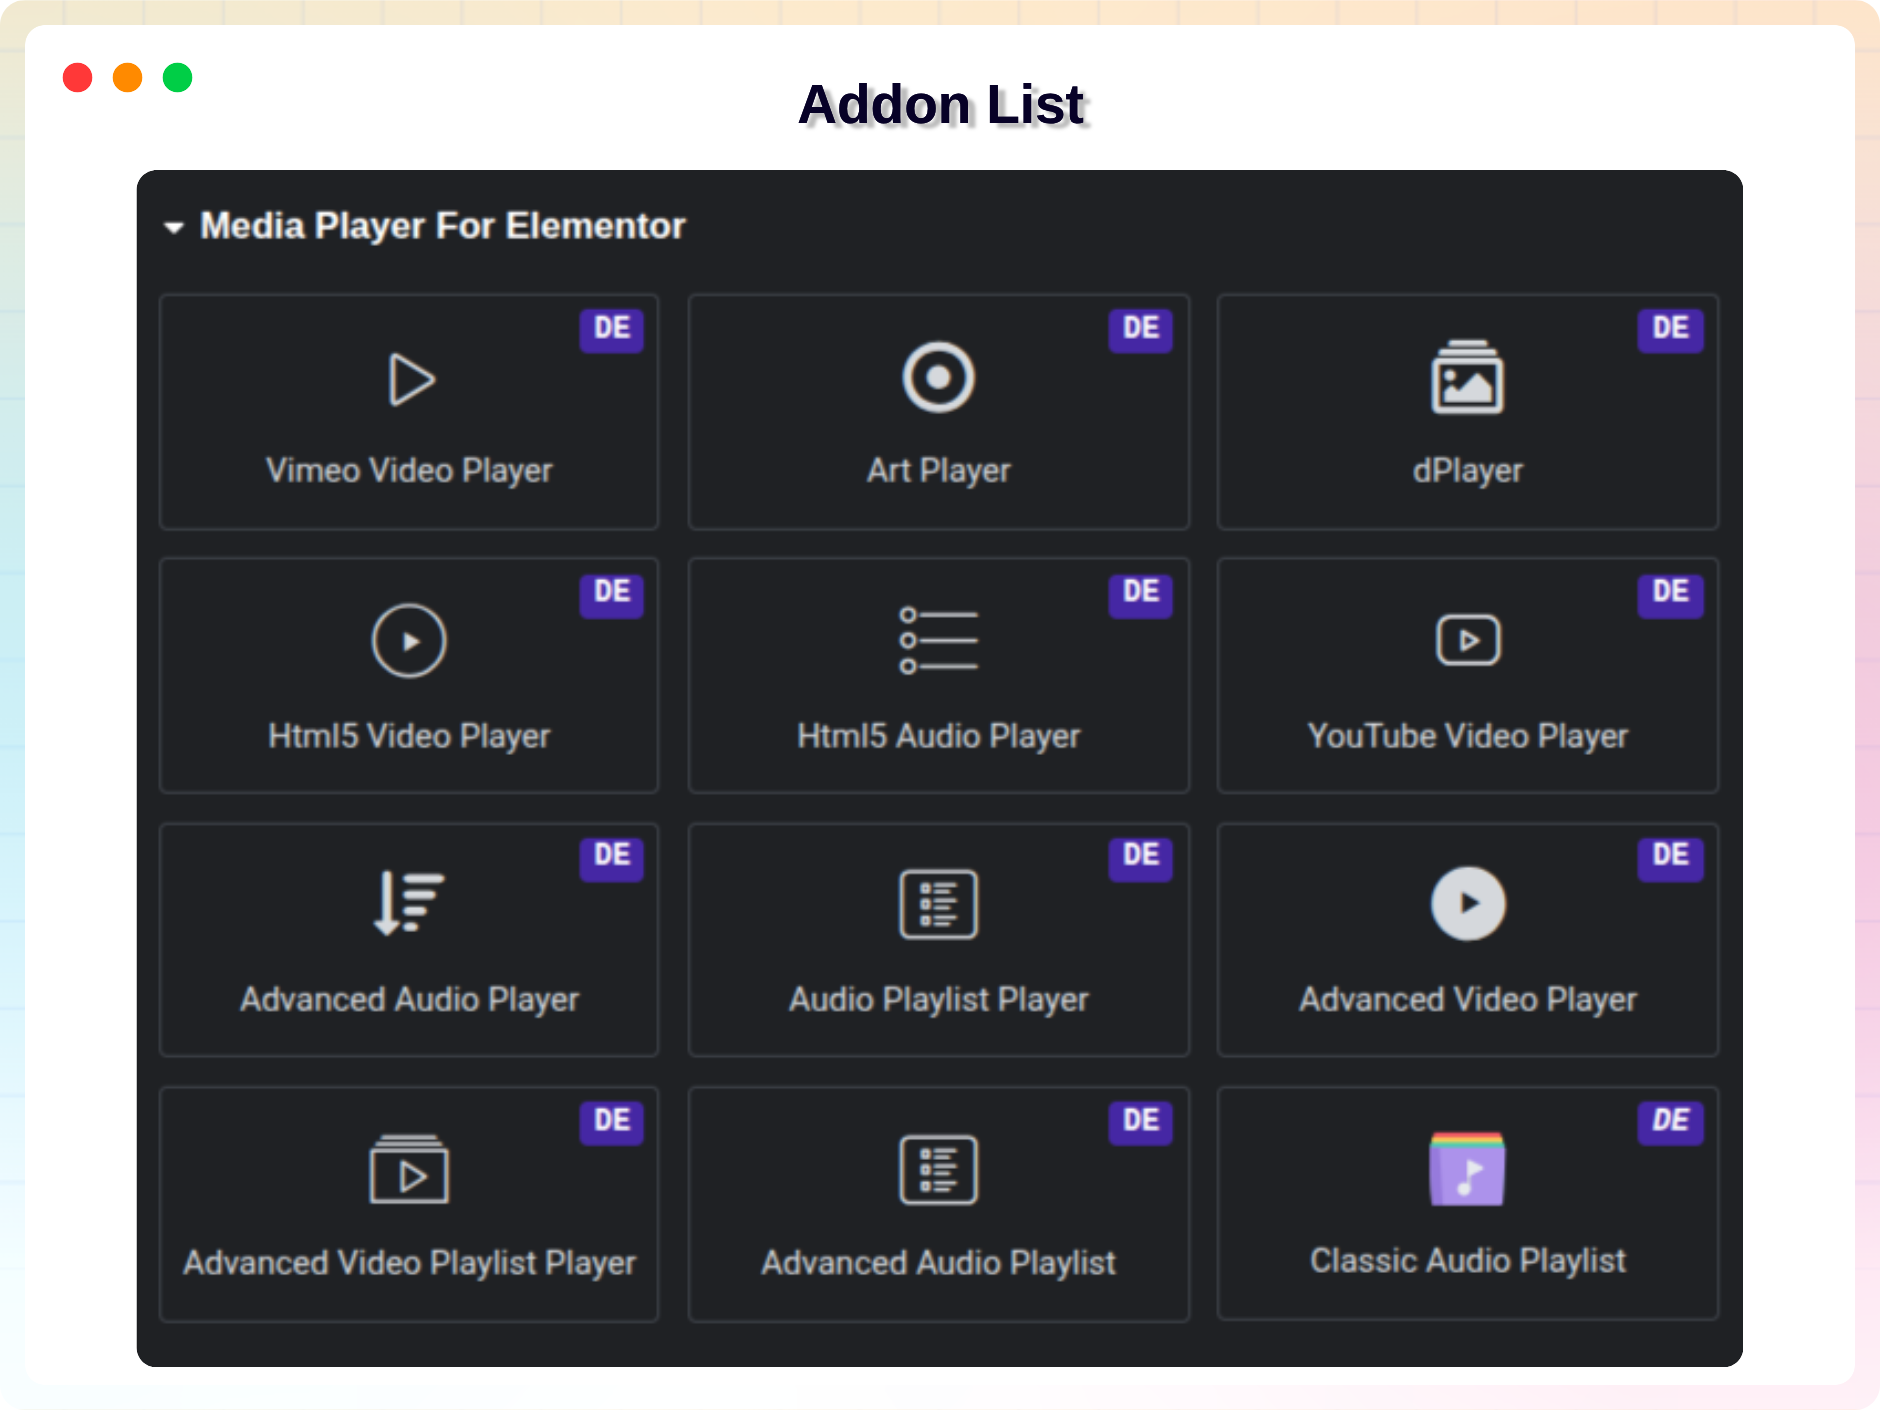Image resolution: width=1880 pixels, height=1410 pixels.
Task: Click the Advanced Video Player round play icon
Action: point(1467,904)
